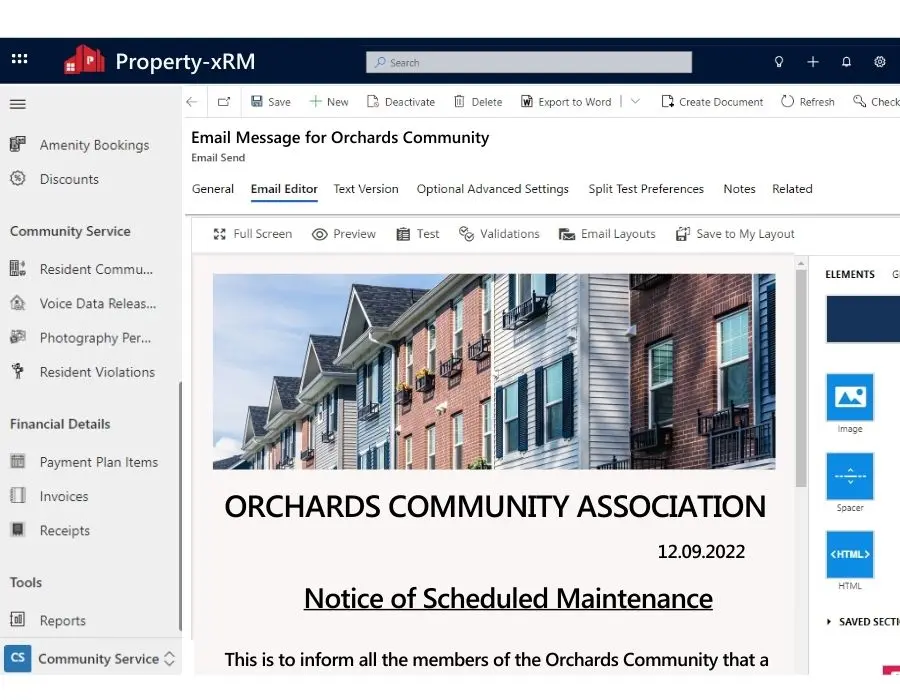Viewport: 900px width, 700px height.
Task: Click the Property-xRM building logo
Action: coord(84,60)
